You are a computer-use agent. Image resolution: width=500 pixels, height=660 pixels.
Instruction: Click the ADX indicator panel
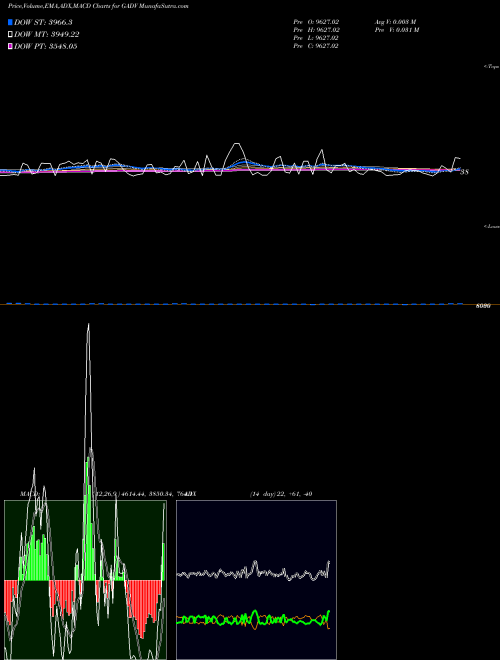pos(256,580)
